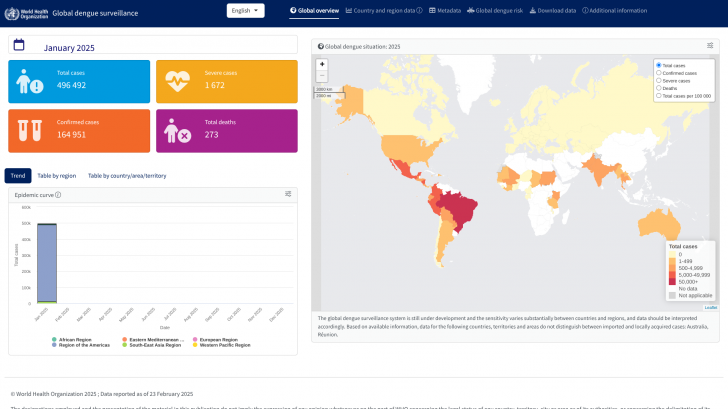Click the 1-499 legend color swatch
The height and width of the screenshot is (409, 728).
tap(672, 261)
